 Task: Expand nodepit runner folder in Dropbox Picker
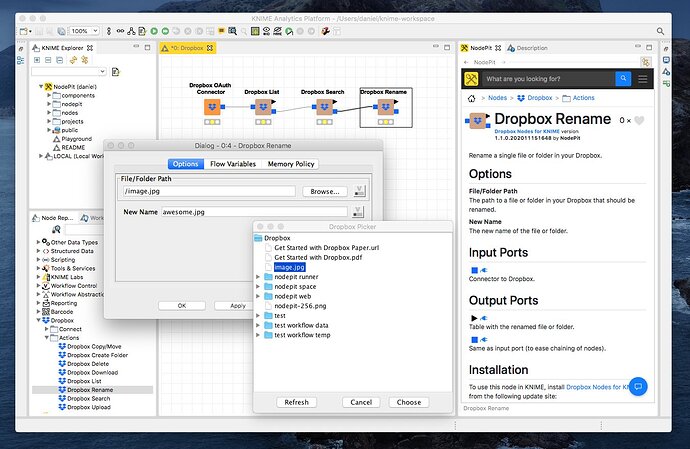pos(258,277)
